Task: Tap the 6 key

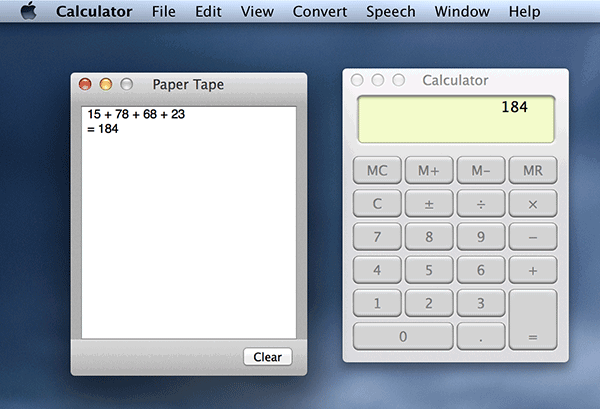Action: 481,270
